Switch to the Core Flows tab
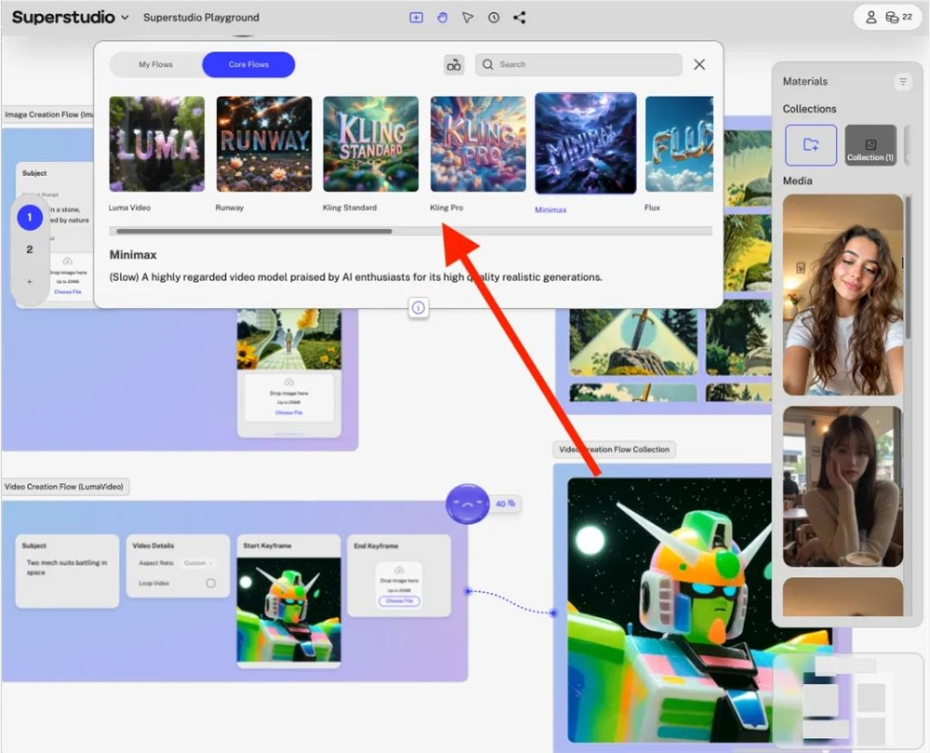The width and height of the screenshot is (930, 753). 249,64
